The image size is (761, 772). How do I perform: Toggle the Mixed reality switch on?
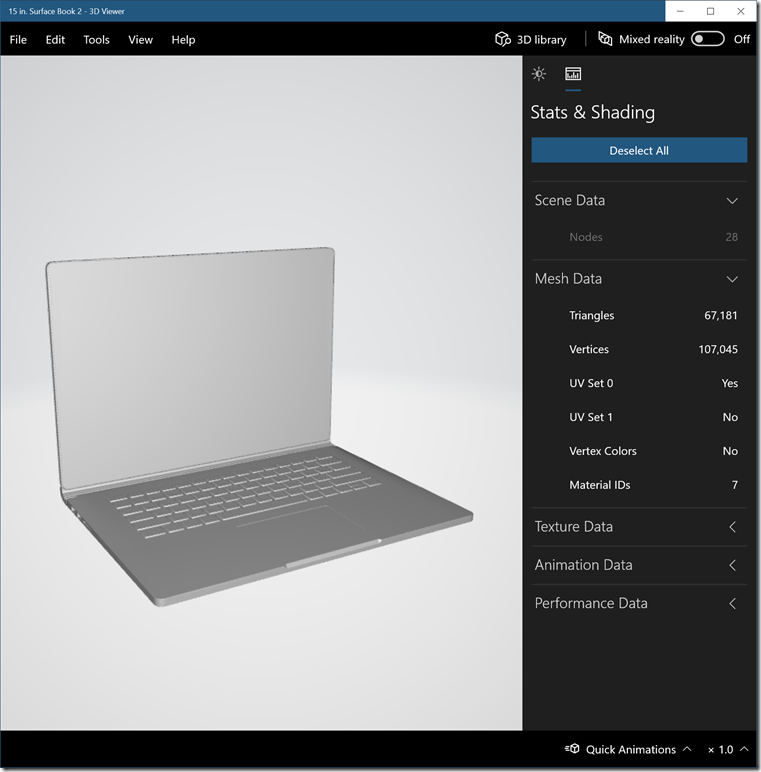708,39
